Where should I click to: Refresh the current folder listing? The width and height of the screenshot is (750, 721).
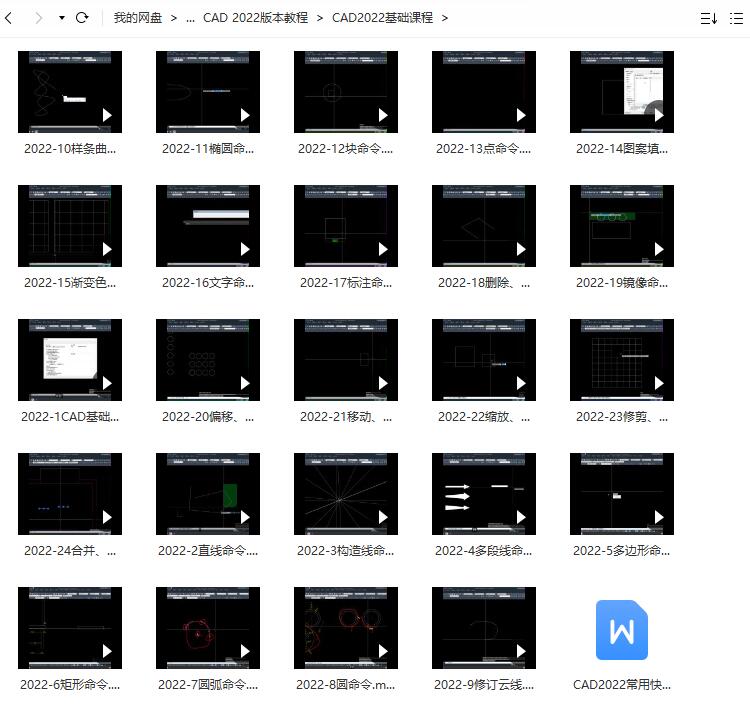click(x=83, y=18)
